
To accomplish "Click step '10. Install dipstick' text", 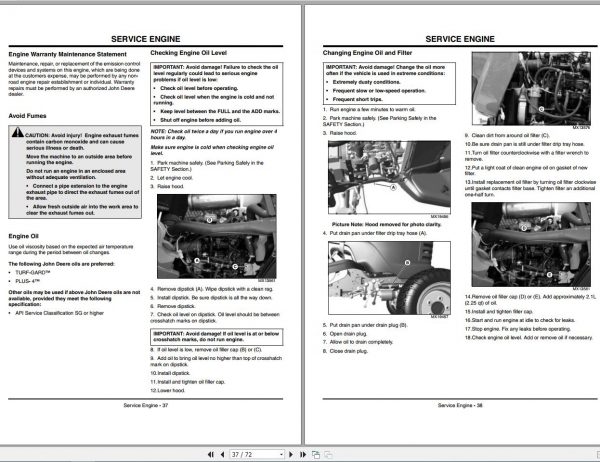I will coord(170,373).
